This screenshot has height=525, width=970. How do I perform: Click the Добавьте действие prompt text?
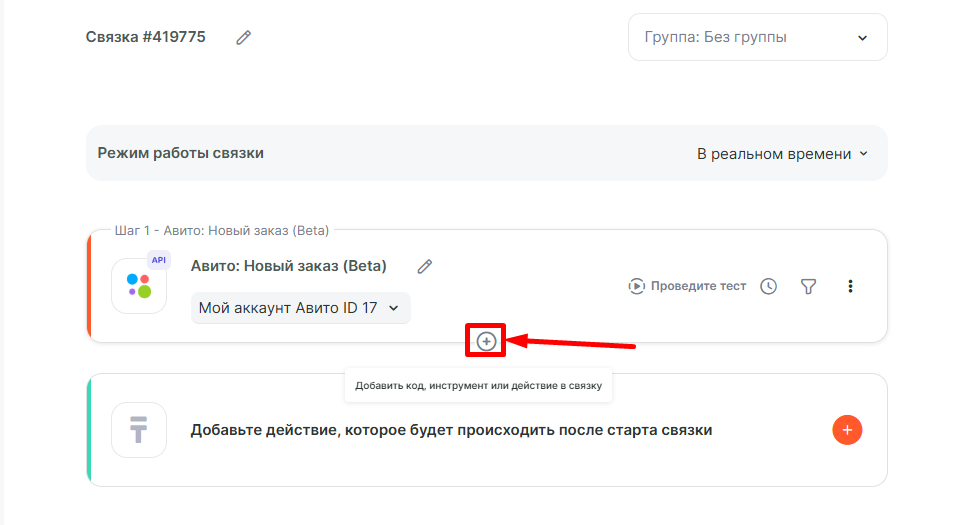[x=451, y=430]
